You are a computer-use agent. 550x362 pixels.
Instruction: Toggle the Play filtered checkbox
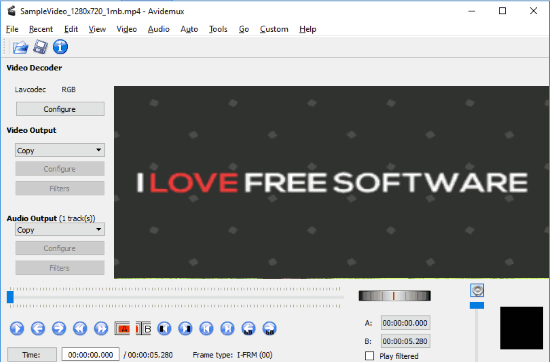coord(369,356)
